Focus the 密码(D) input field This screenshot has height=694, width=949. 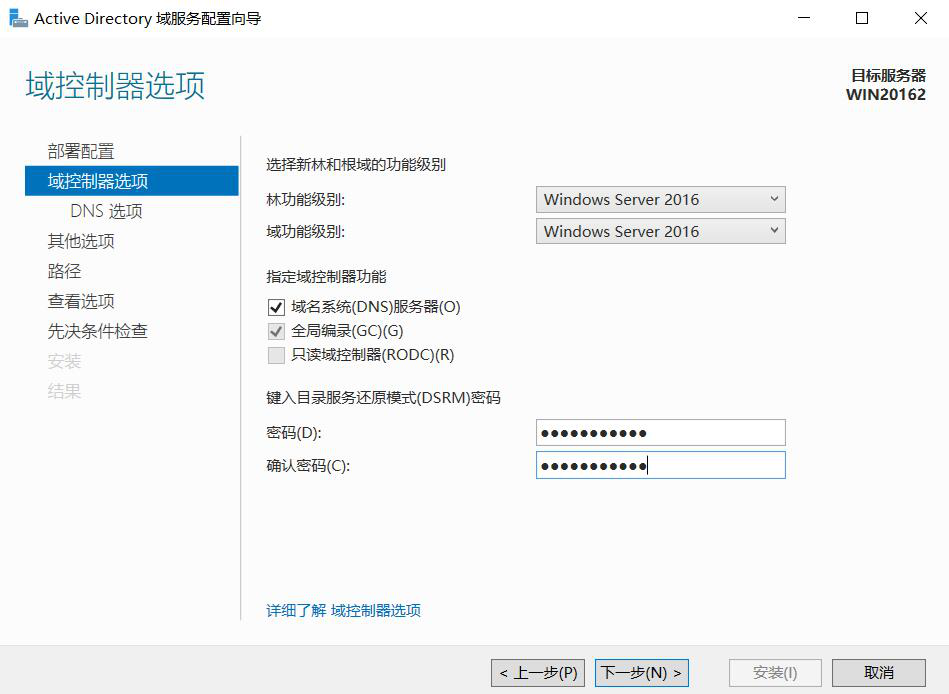pos(660,433)
